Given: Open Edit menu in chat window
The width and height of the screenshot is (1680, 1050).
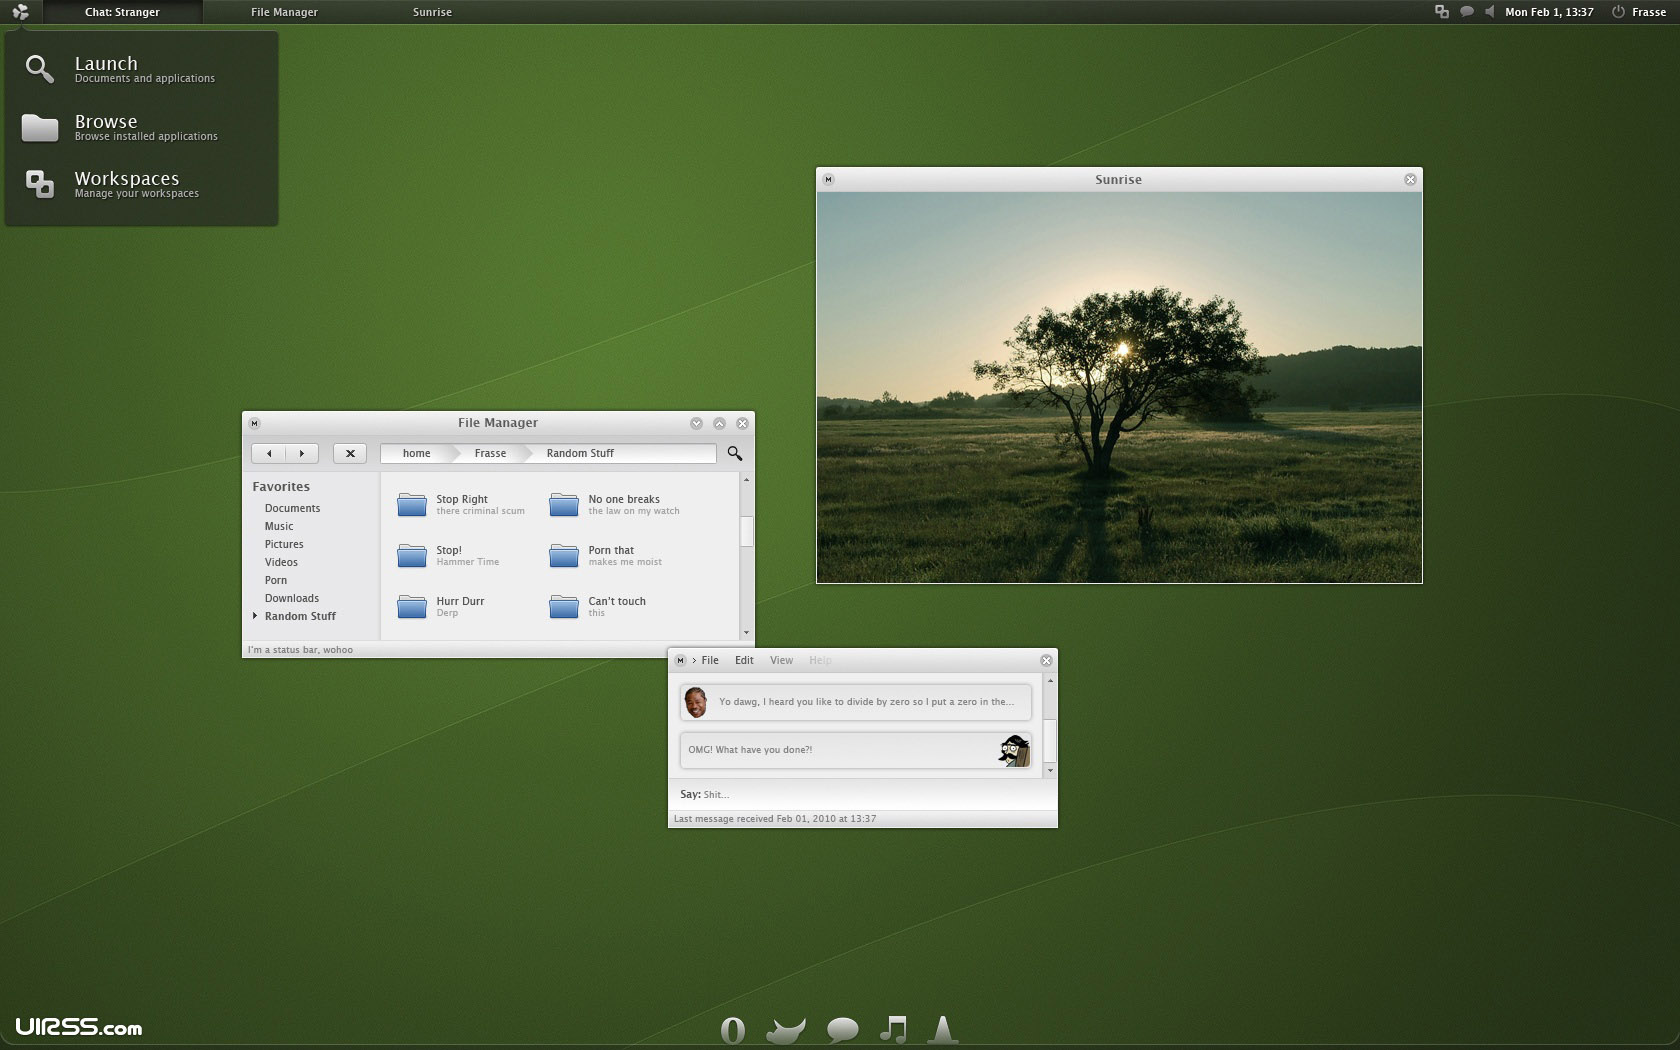Looking at the screenshot, I should pyautogui.click(x=744, y=660).
